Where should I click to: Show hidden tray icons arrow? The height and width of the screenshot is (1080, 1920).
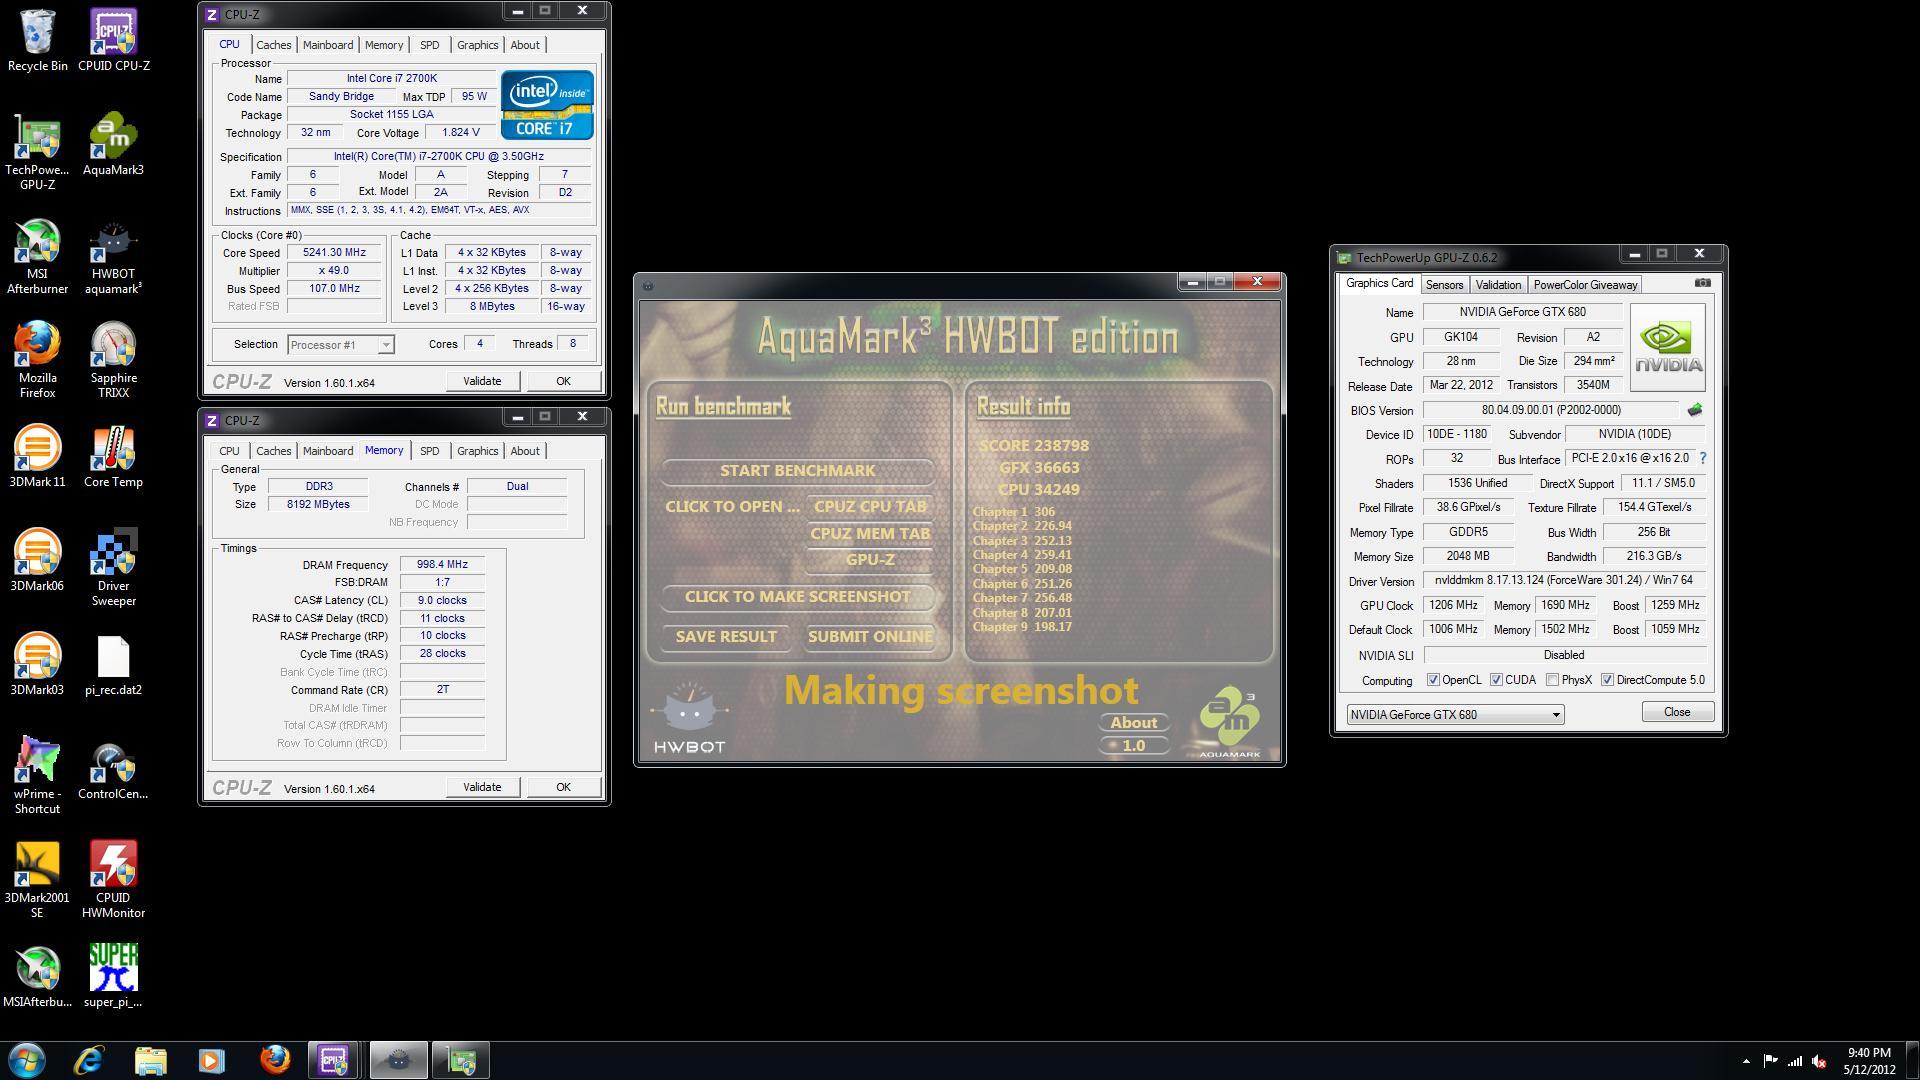[1746, 1062]
